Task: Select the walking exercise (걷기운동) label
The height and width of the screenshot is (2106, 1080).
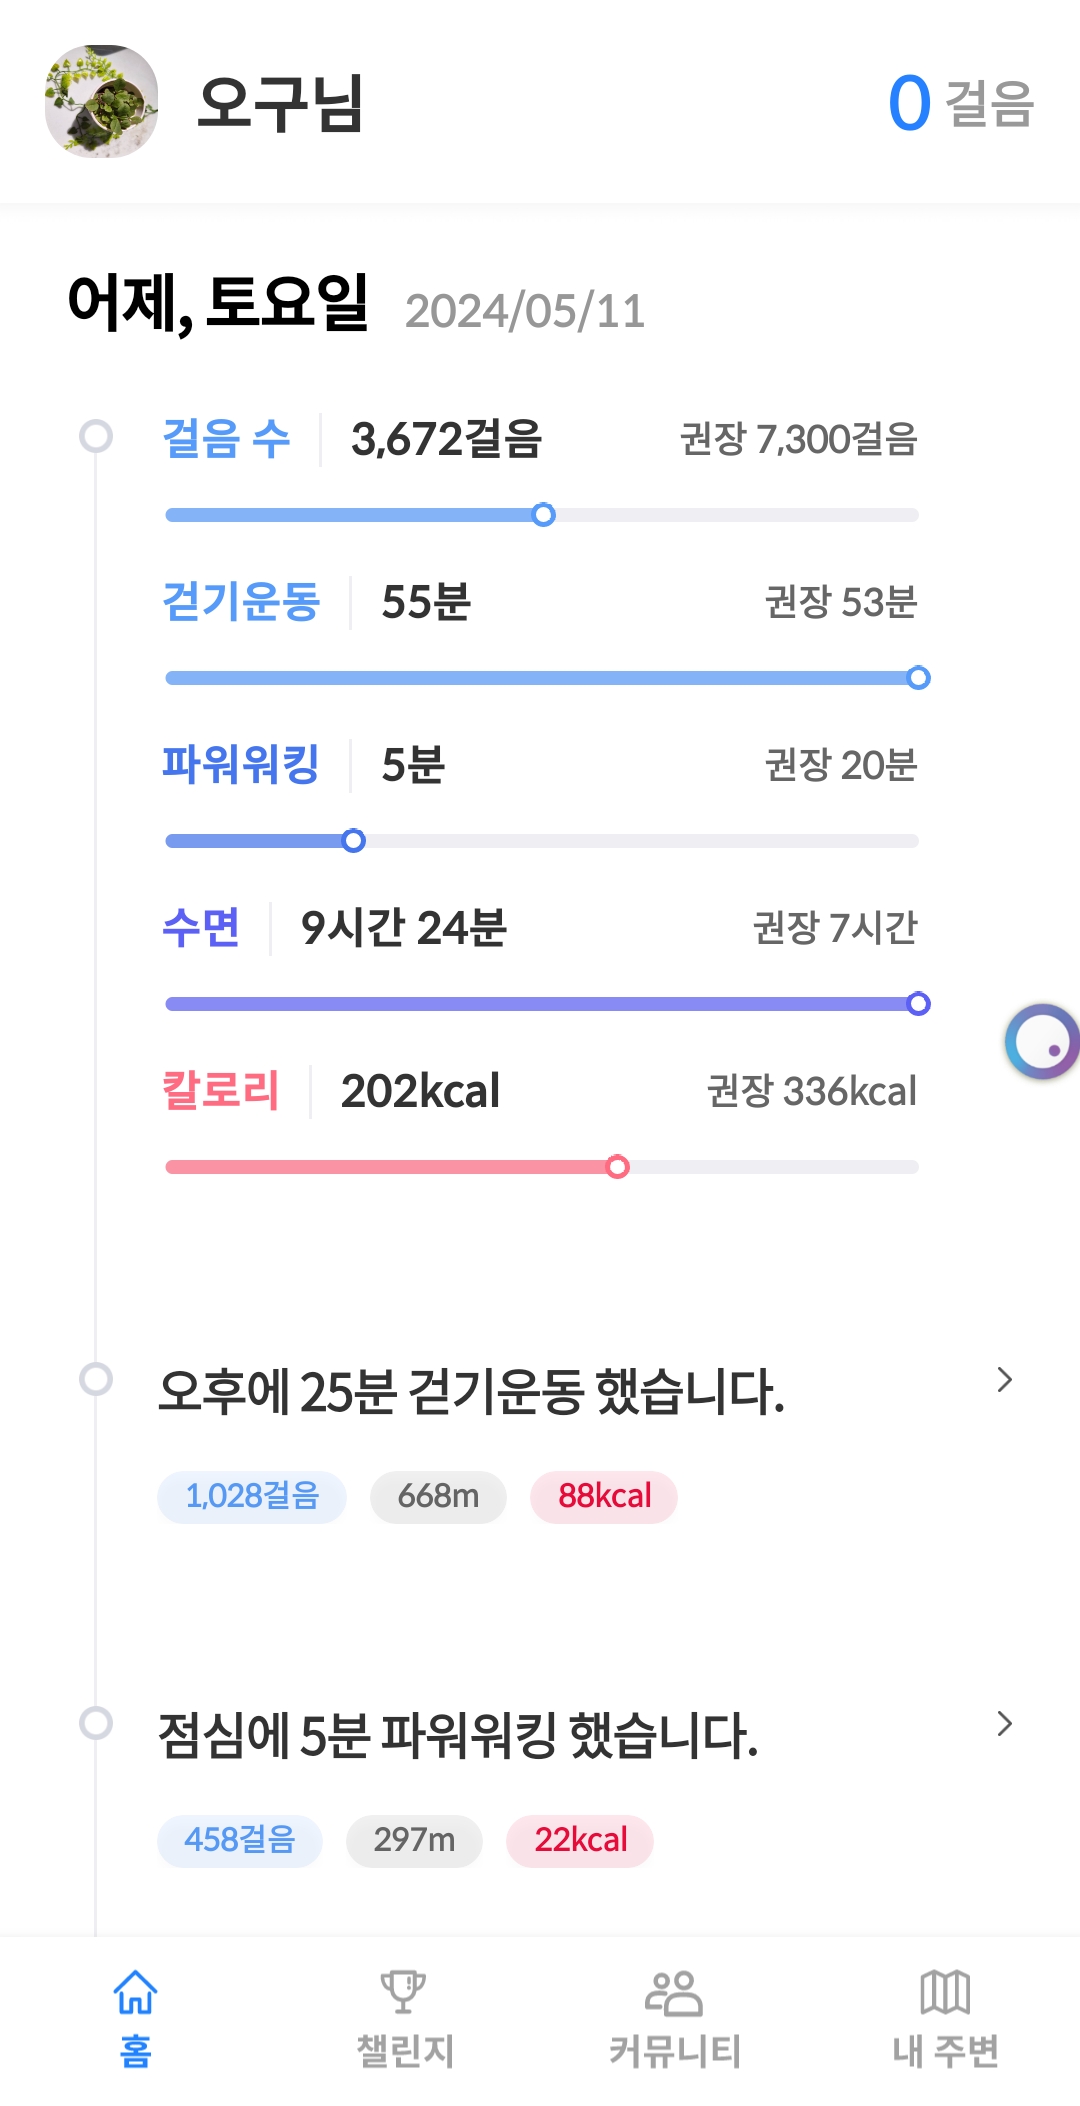Action: coord(241,602)
